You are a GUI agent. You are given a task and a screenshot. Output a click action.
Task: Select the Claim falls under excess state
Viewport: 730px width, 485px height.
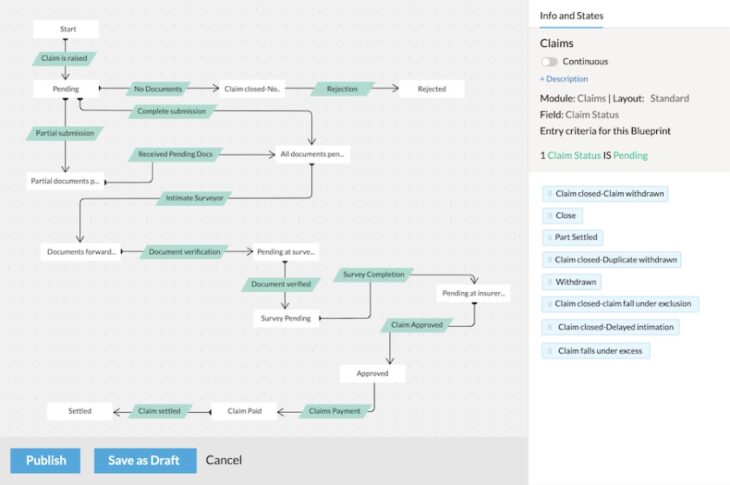click(x=602, y=350)
